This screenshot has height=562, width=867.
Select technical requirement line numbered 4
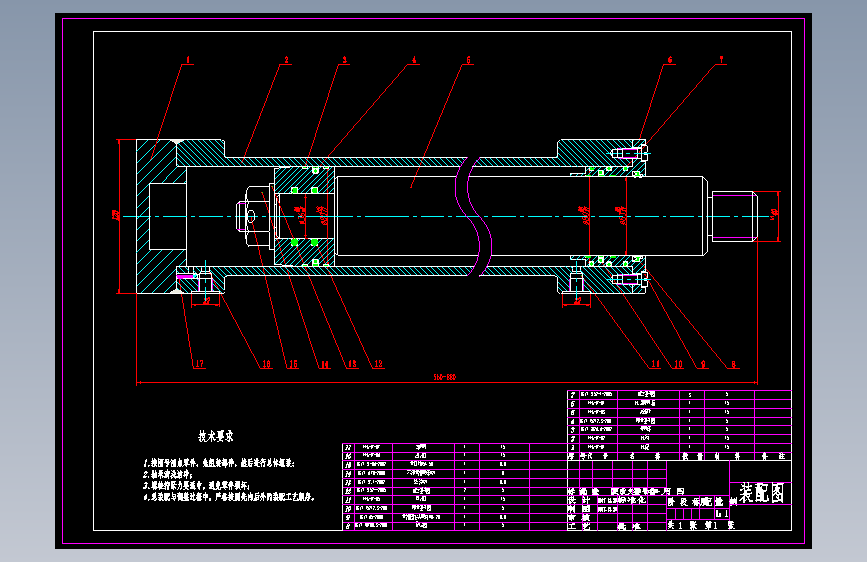pyautogui.click(x=229, y=497)
